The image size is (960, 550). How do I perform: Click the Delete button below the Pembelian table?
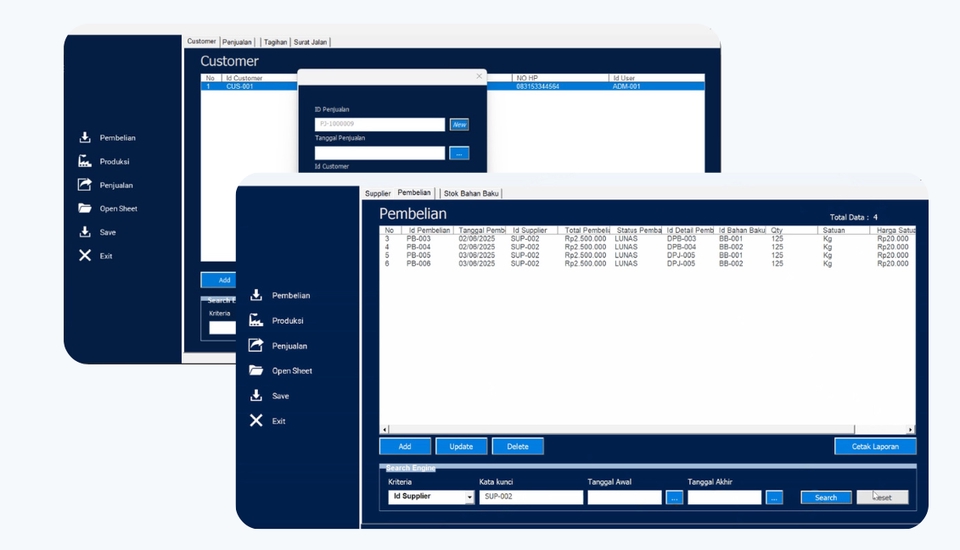click(517, 447)
